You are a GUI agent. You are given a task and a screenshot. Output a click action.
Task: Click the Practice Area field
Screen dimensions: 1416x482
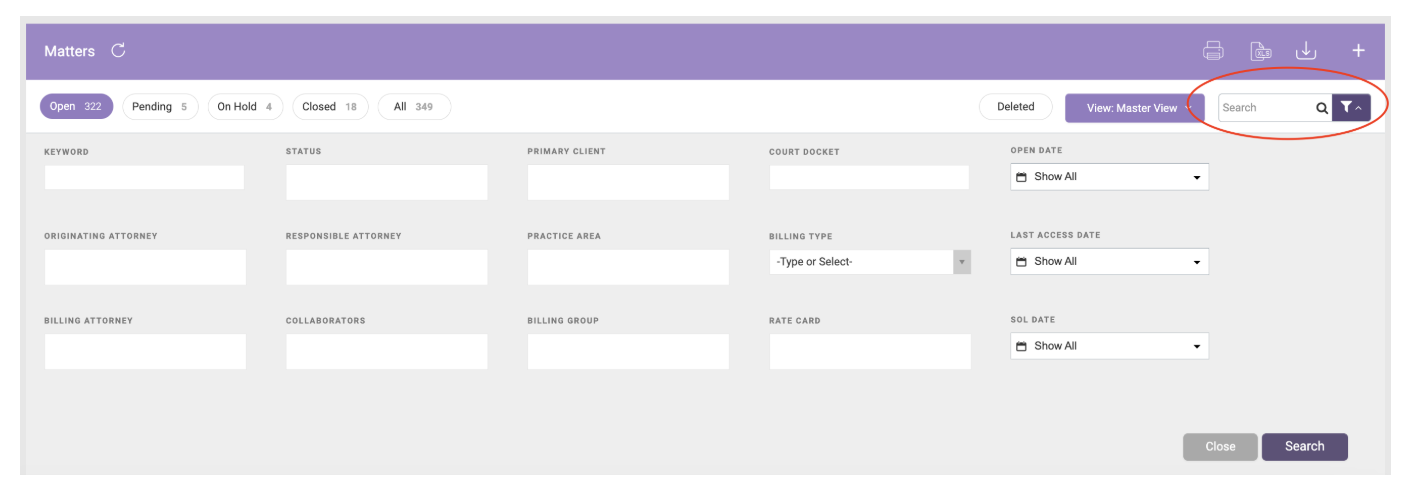point(628,267)
